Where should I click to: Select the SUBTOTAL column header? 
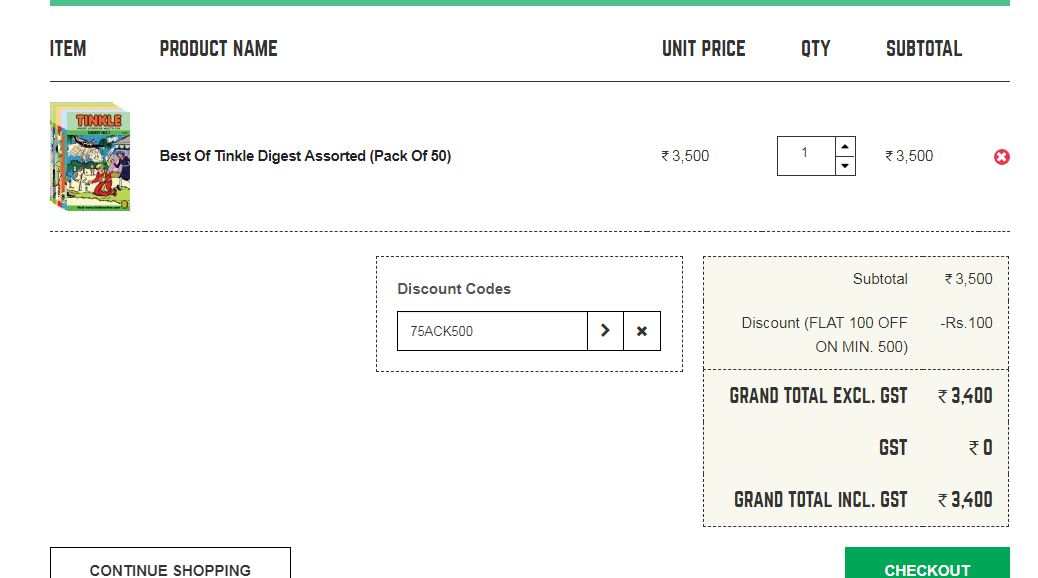923,48
